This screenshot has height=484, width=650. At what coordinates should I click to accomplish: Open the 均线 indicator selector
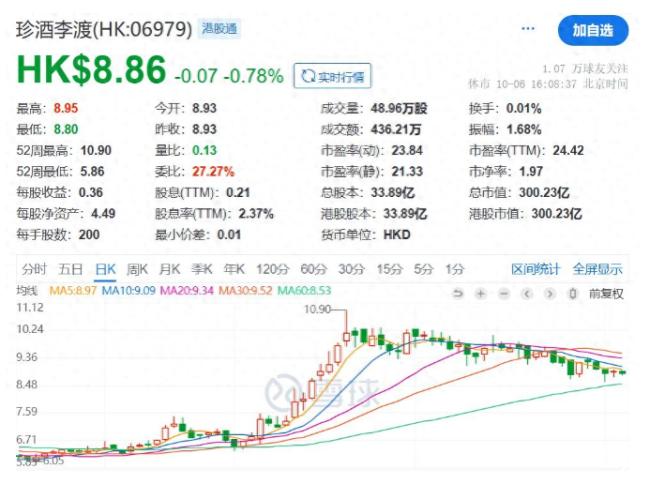[28, 292]
